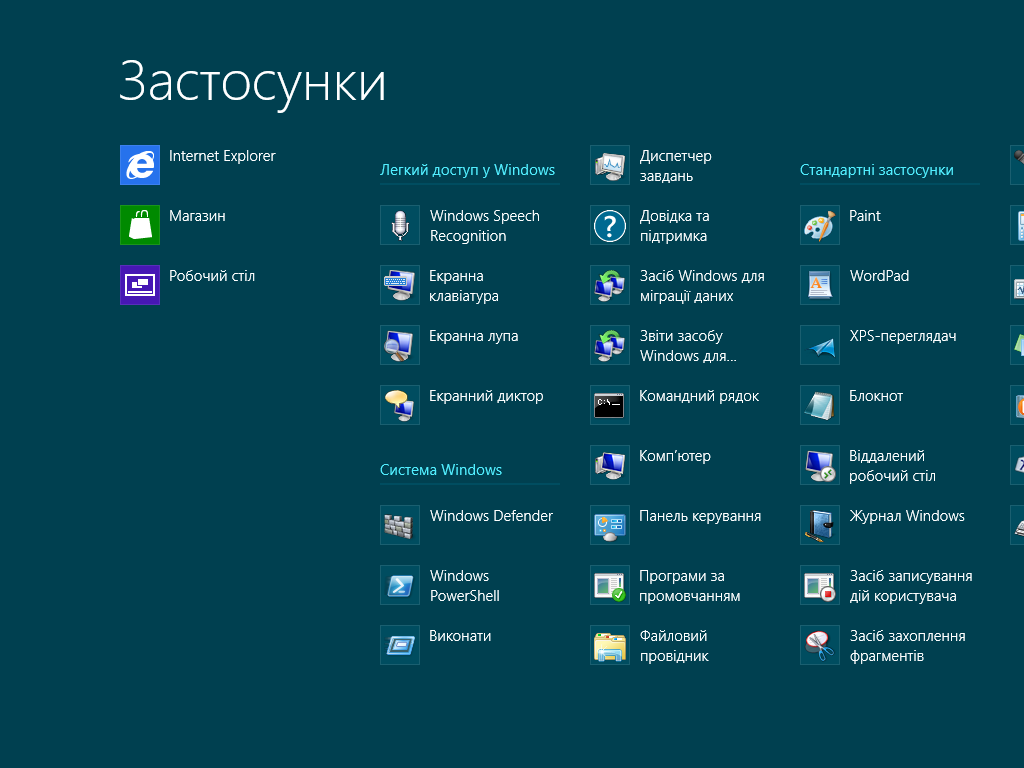This screenshot has height=768, width=1024.
Task: Launch Блокнот notepad icon
Action: pyautogui.click(x=820, y=405)
